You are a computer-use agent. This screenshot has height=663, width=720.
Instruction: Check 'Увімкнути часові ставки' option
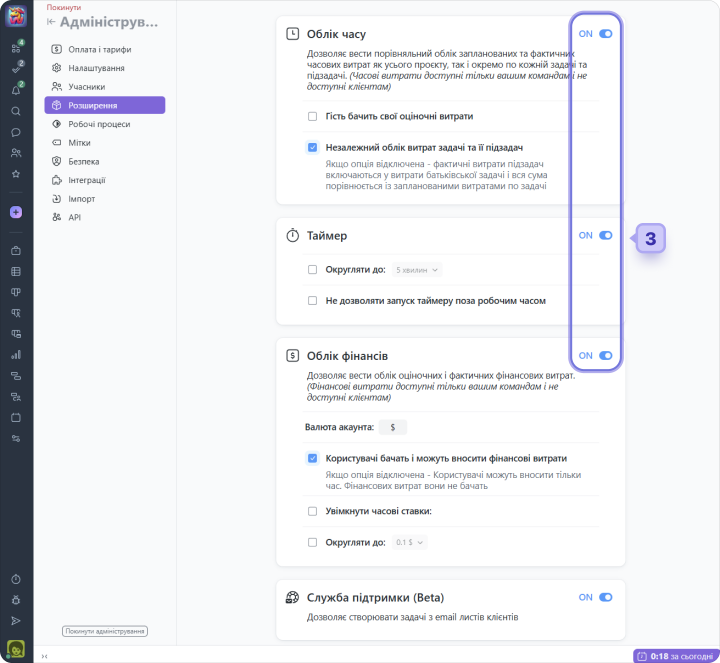coord(313,511)
